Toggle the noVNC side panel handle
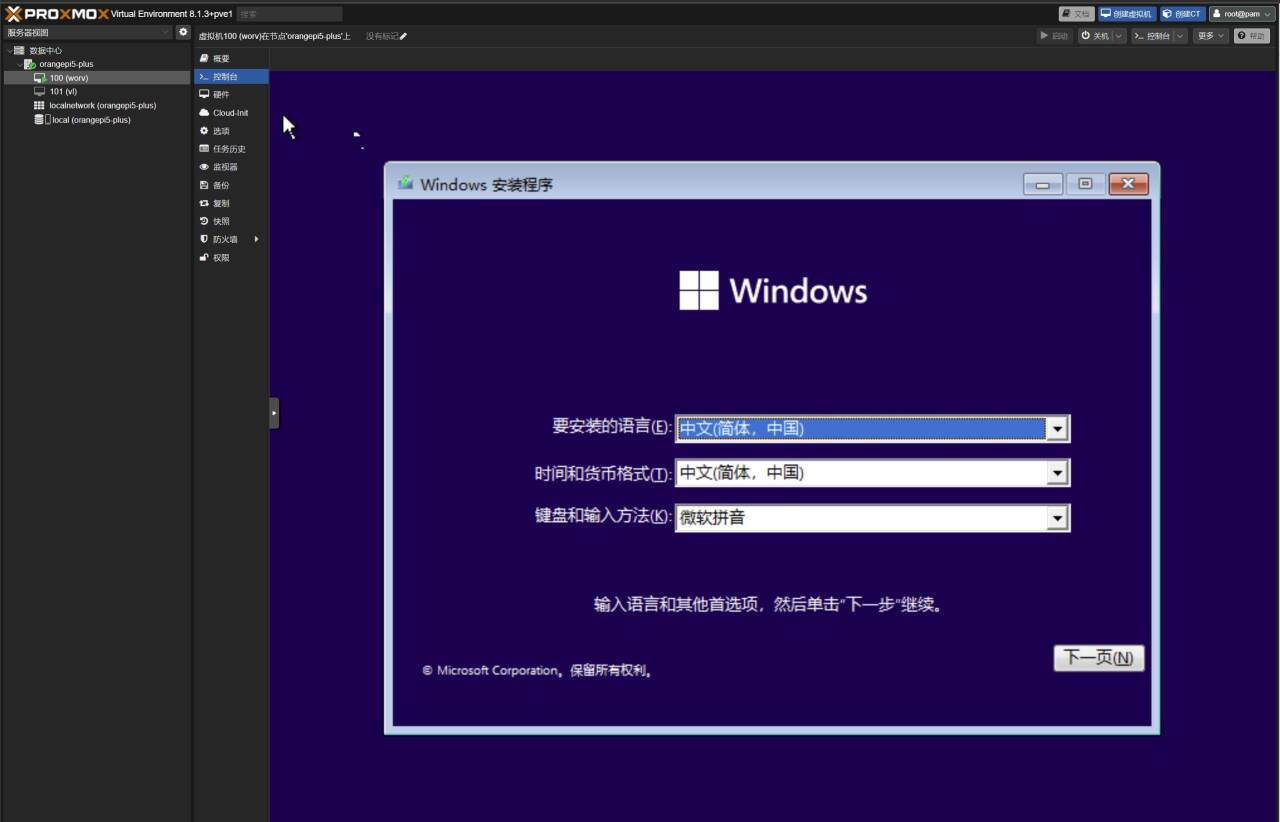Screen dimensions: 1280x822 pyautogui.click(x=274, y=413)
